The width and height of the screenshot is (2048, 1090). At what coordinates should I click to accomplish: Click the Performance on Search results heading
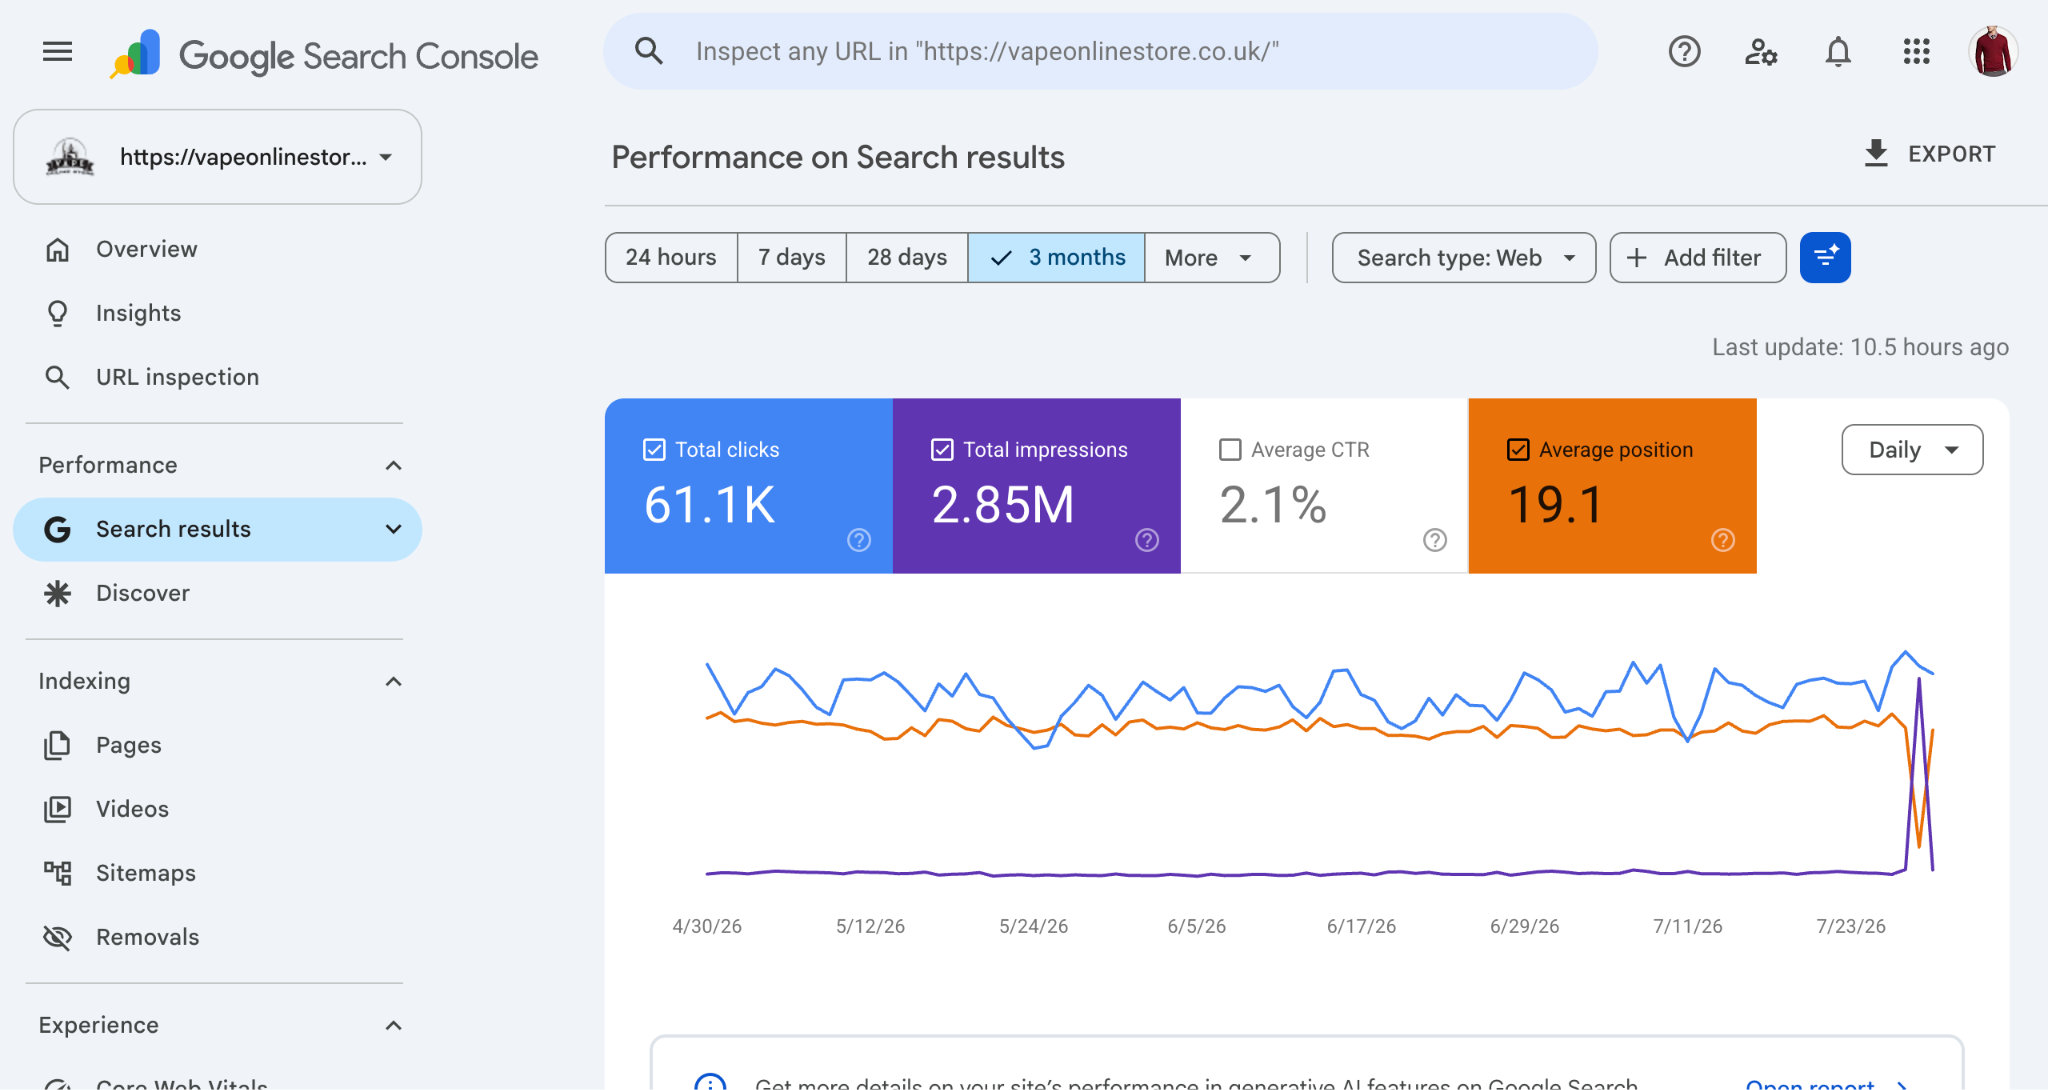(x=838, y=157)
